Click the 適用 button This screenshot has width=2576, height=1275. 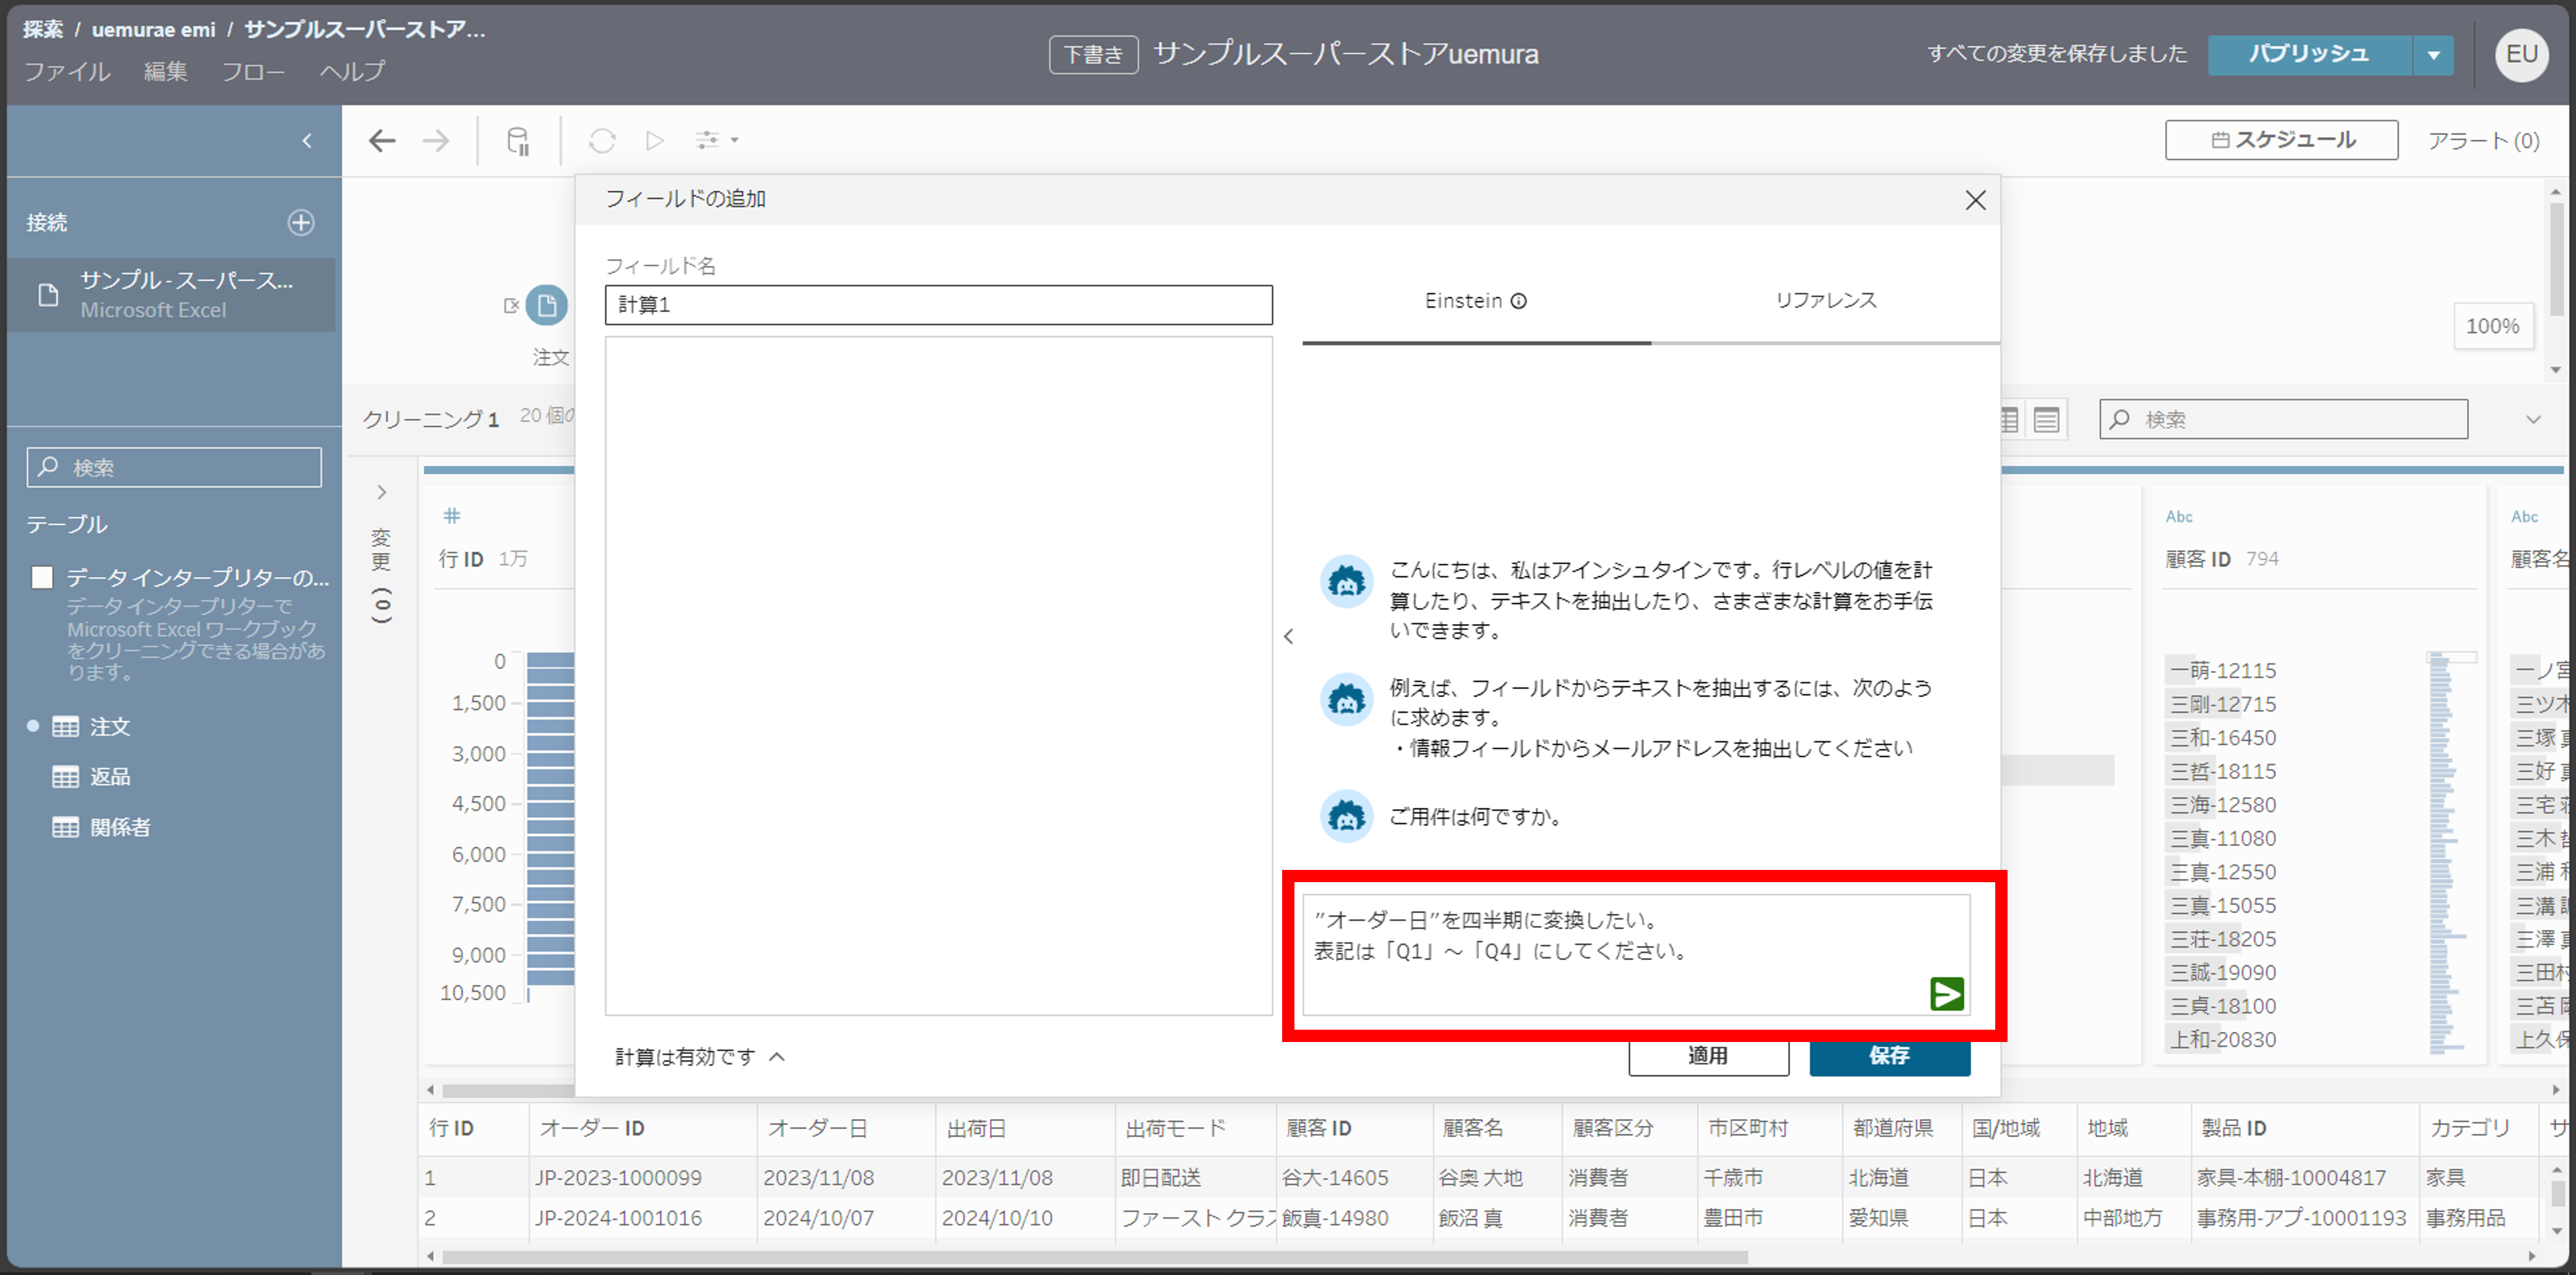coord(1708,1056)
